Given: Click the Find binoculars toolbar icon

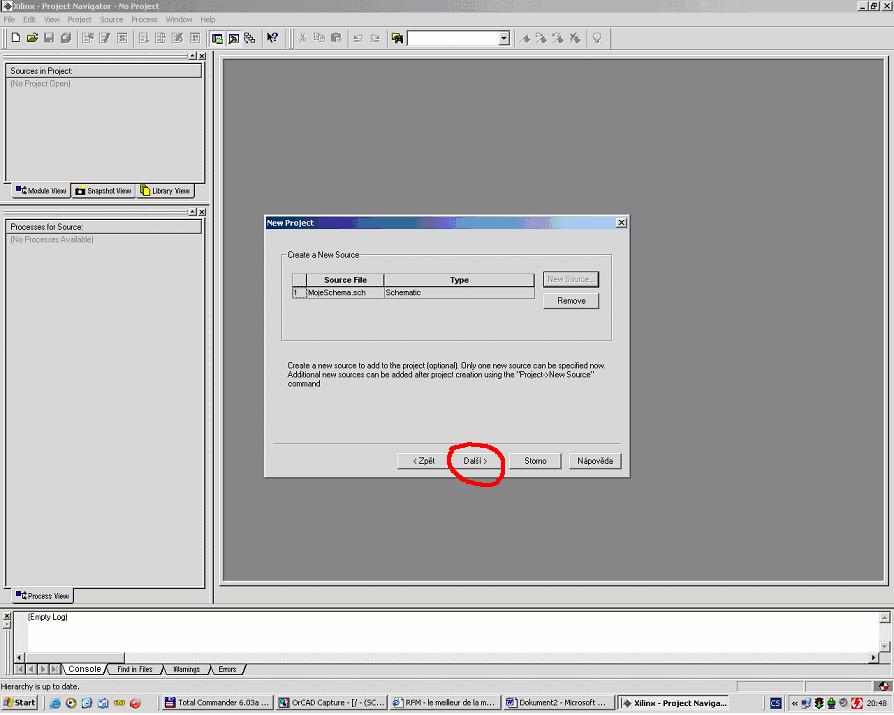Looking at the screenshot, I should pyautogui.click(x=397, y=38).
